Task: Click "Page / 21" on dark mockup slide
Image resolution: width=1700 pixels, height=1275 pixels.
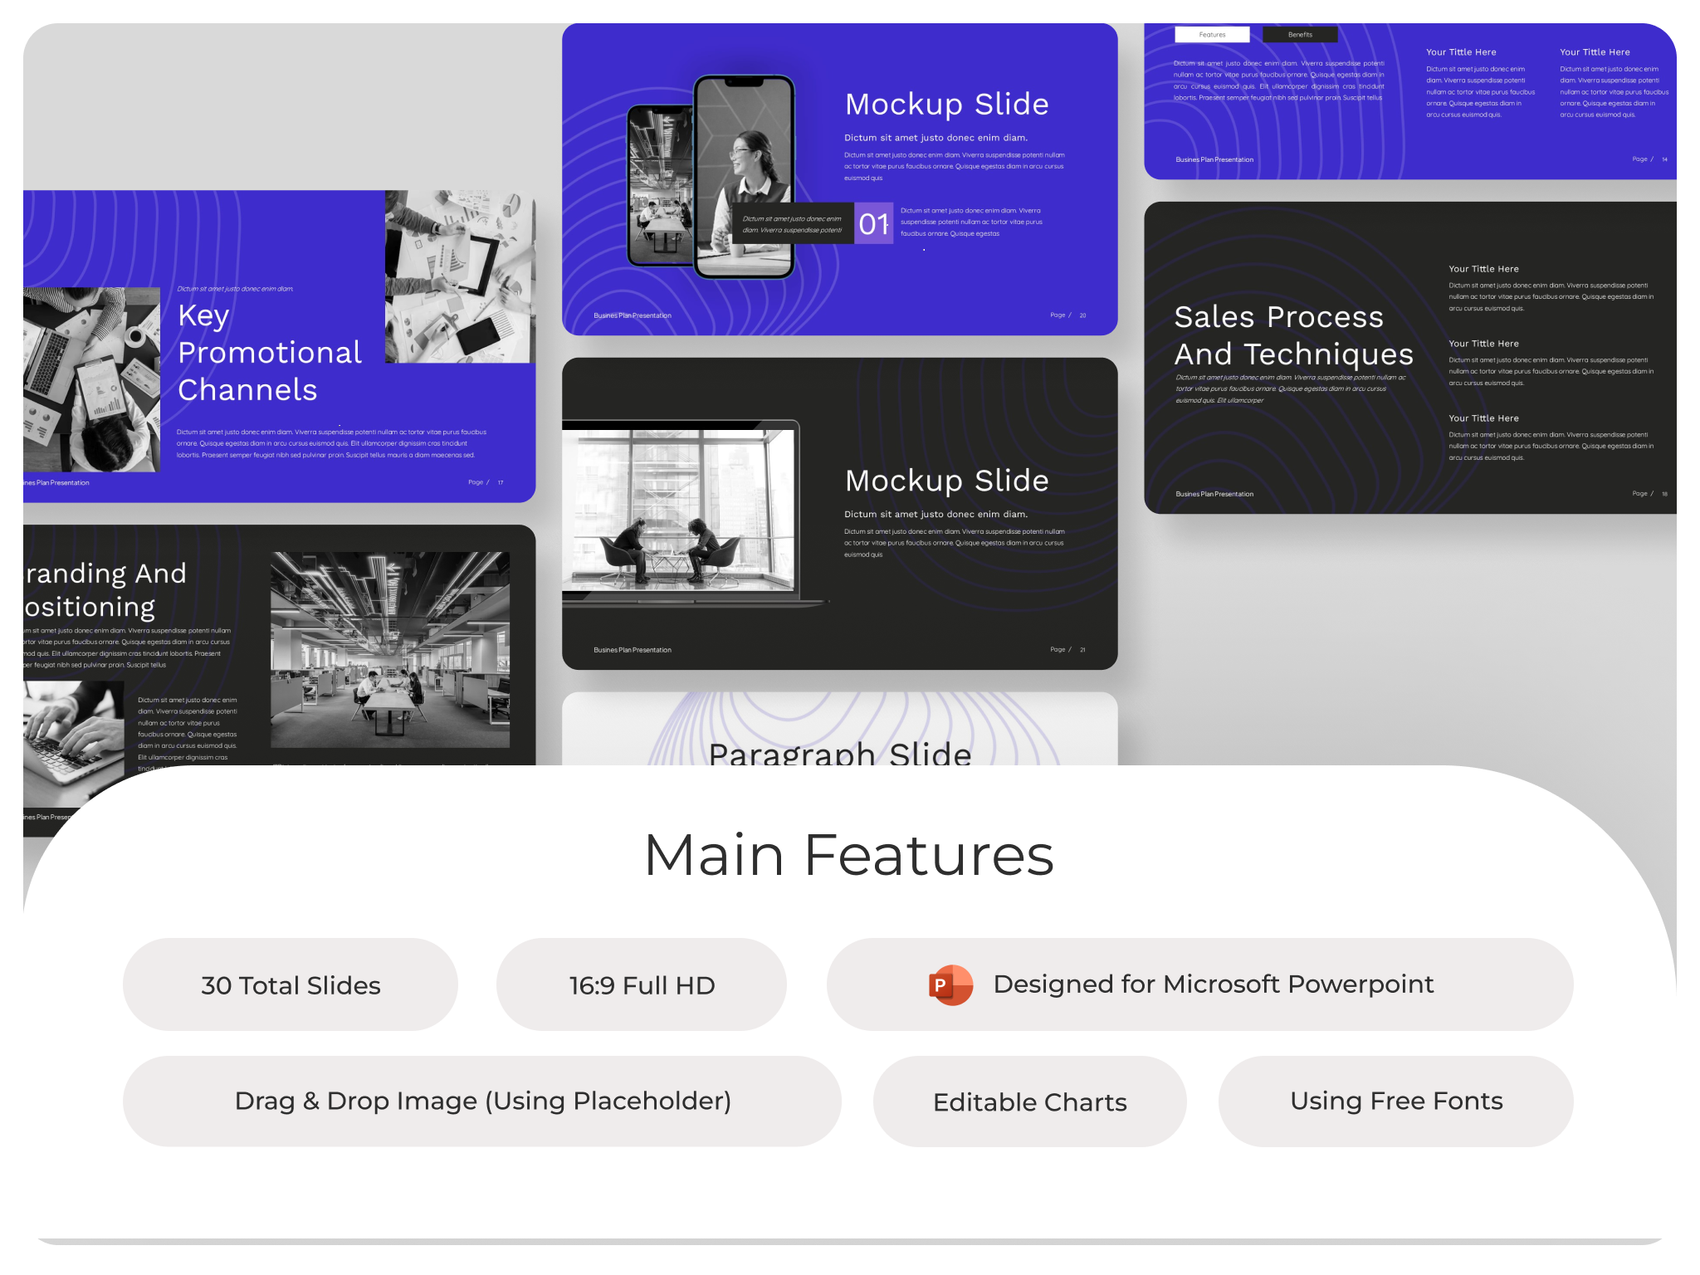Action: point(1068,649)
